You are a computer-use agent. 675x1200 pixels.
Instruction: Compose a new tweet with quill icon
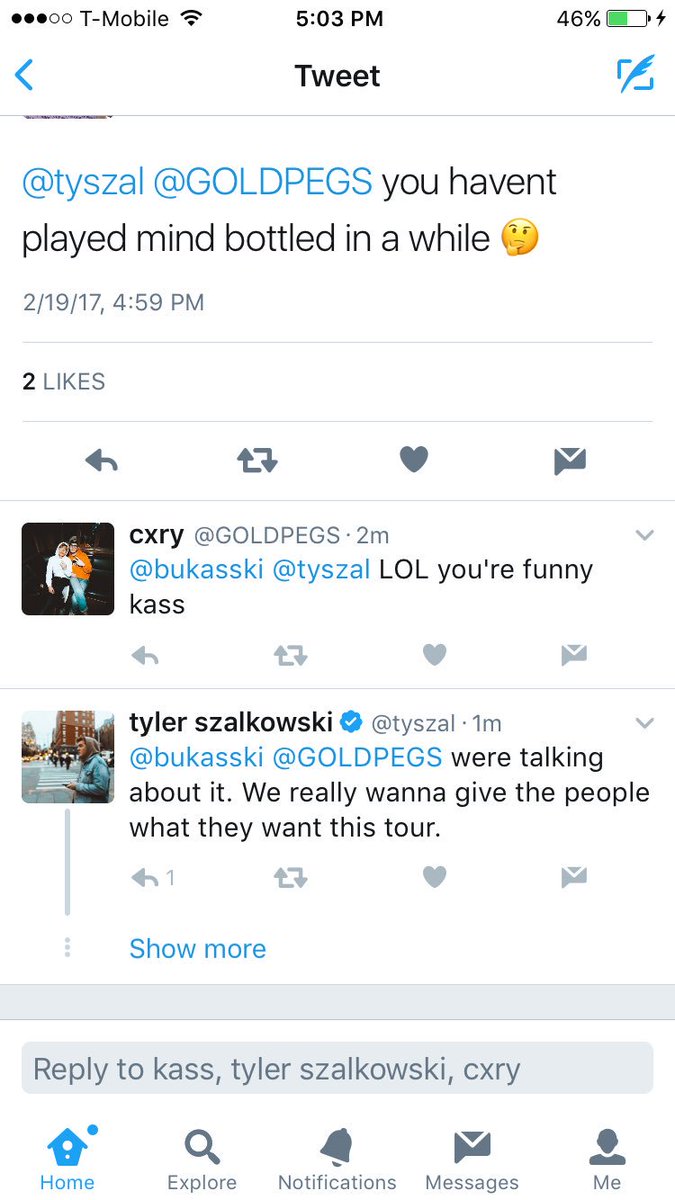[x=636, y=75]
